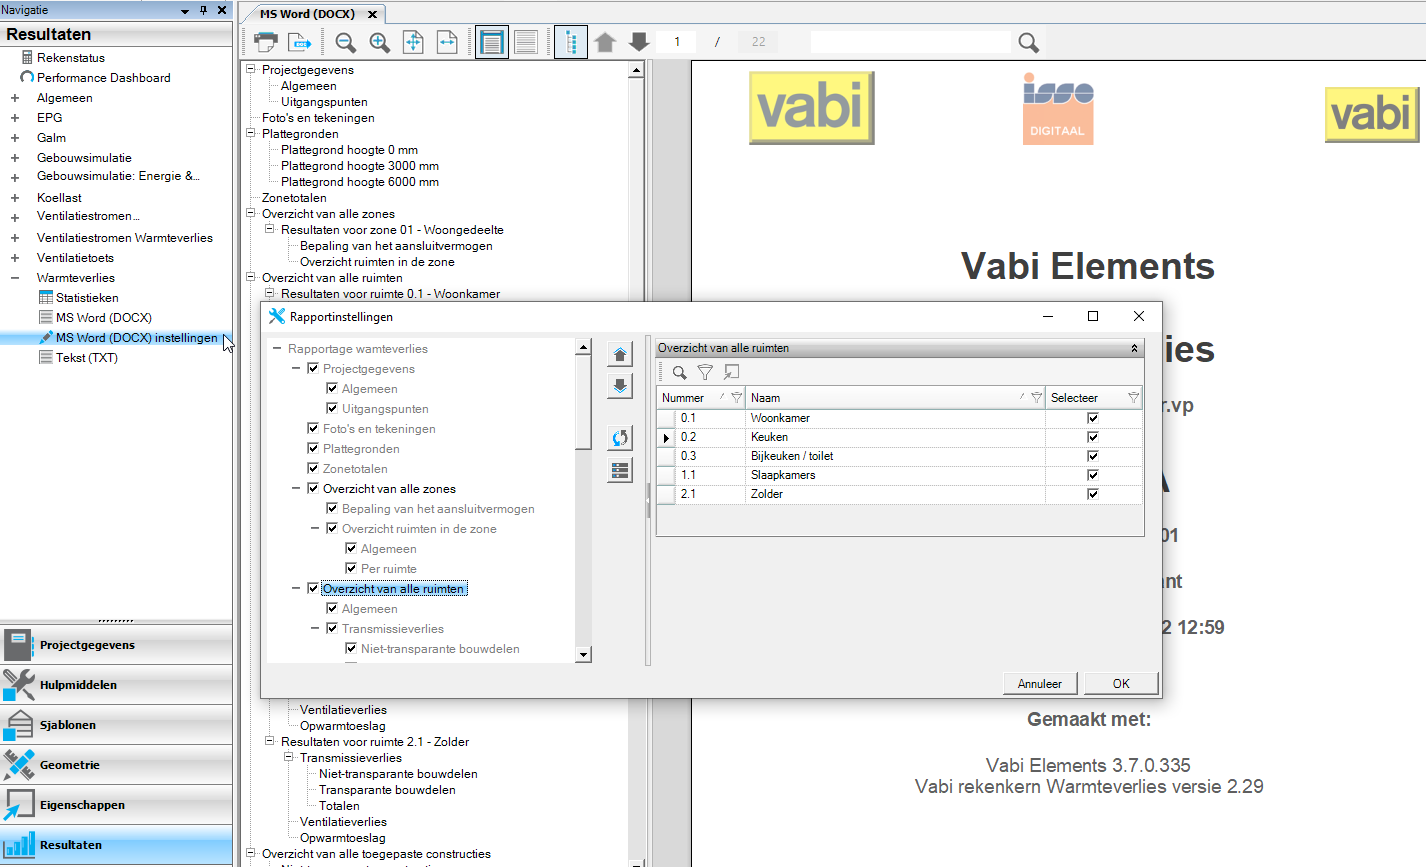The width and height of the screenshot is (1426, 867).
Task: Uncheck Selecteer checkbox for Zolder row
Action: point(1092,494)
